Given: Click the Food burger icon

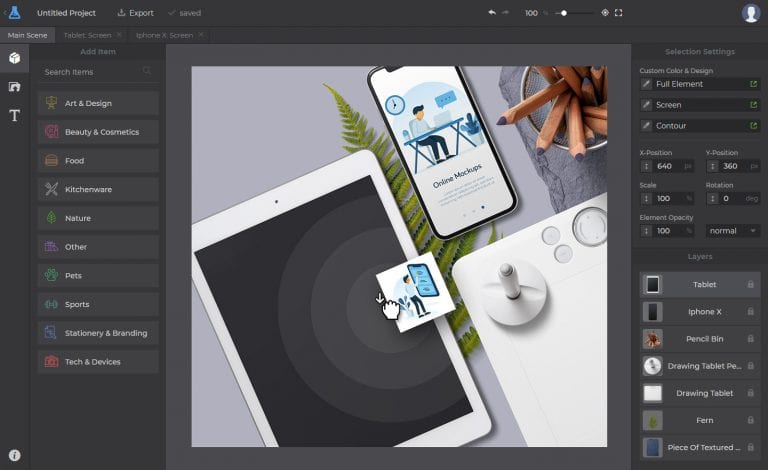Looking at the screenshot, I should pyautogui.click(x=51, y=161).
